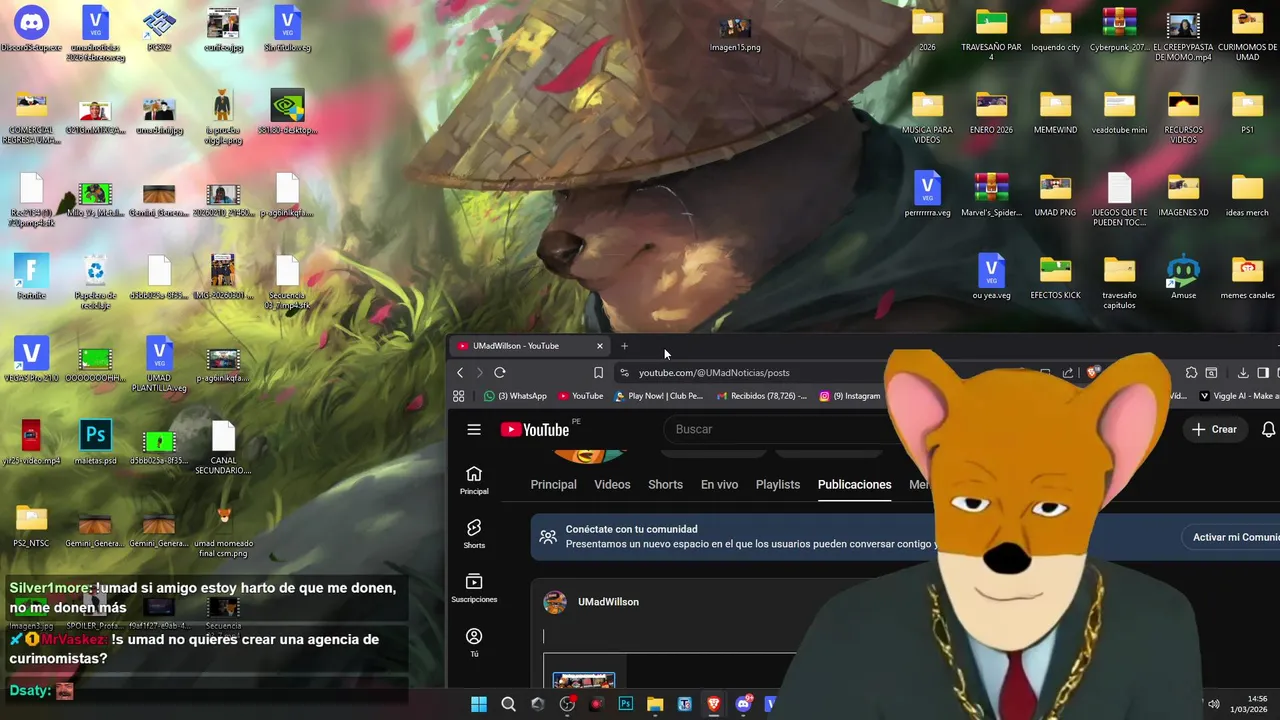This screenshot has height=720, width=1280.
Task: Close the UMadWillson YouTube tab
Action: pyautogui.click(x=600, y=346)
